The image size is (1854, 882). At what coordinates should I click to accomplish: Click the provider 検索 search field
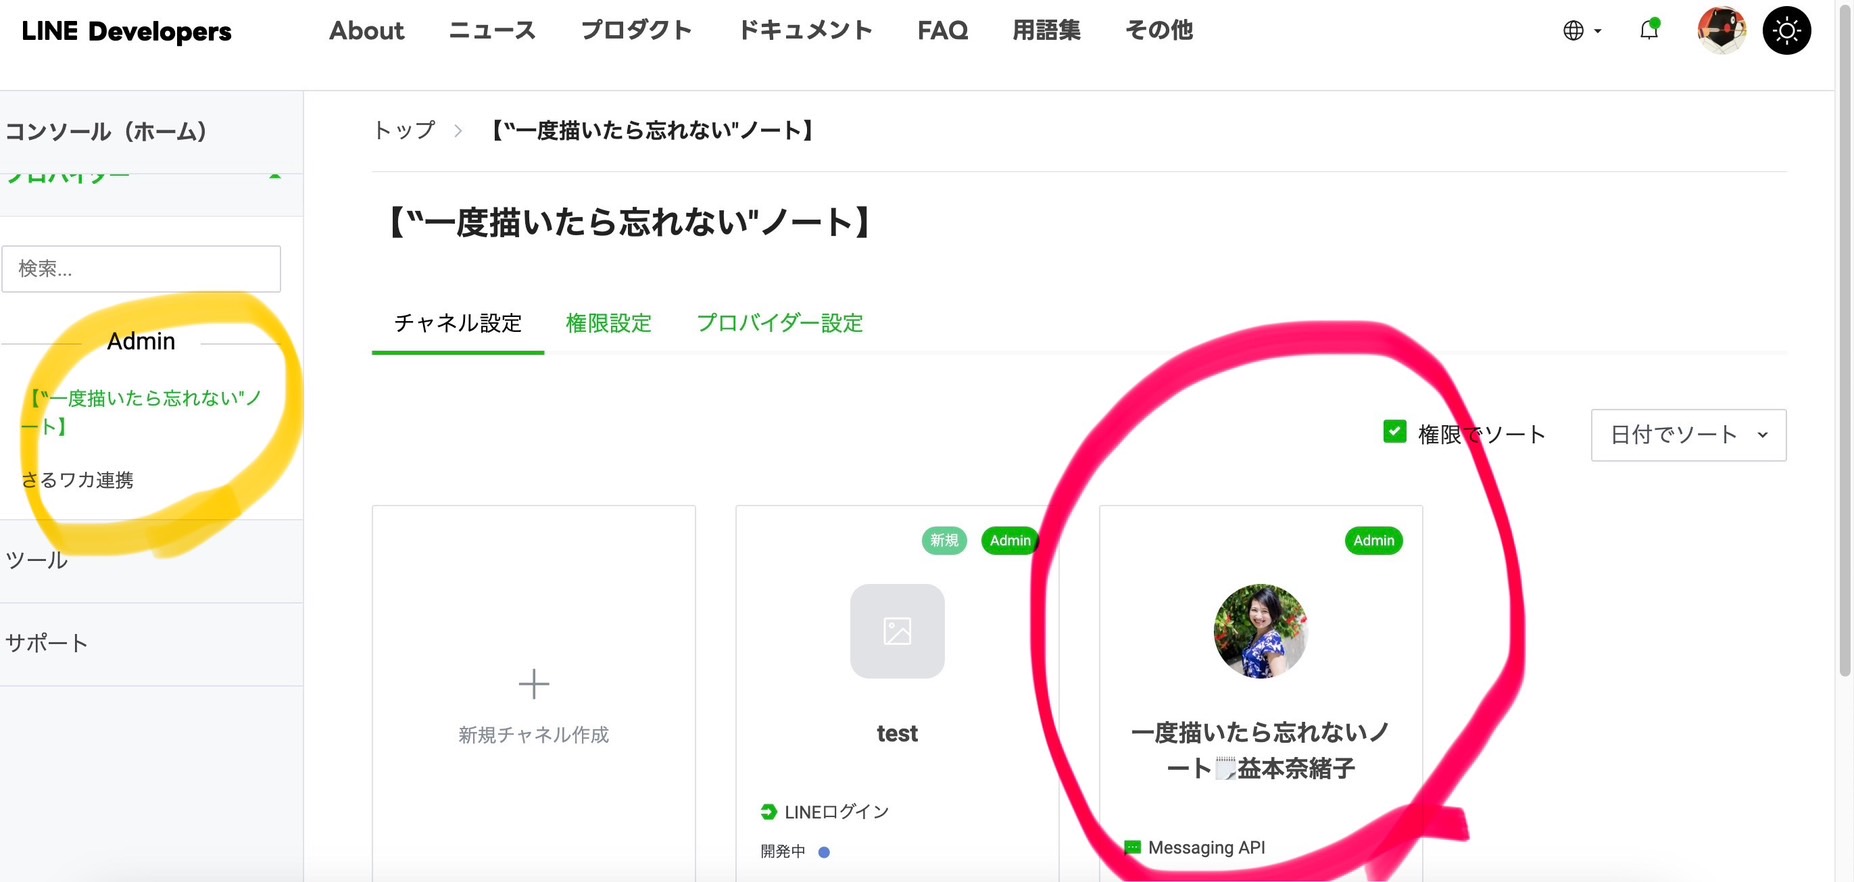click(141, 269)
